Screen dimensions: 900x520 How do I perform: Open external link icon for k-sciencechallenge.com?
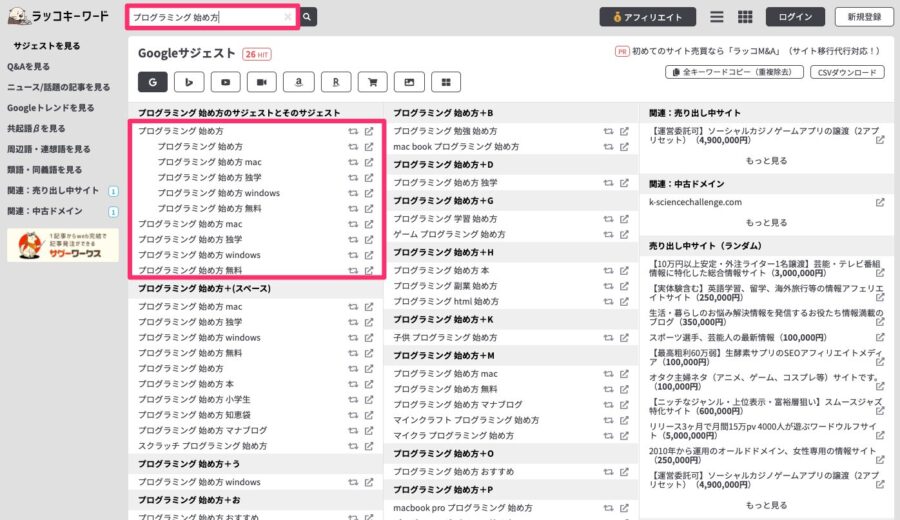pos(880,203)
